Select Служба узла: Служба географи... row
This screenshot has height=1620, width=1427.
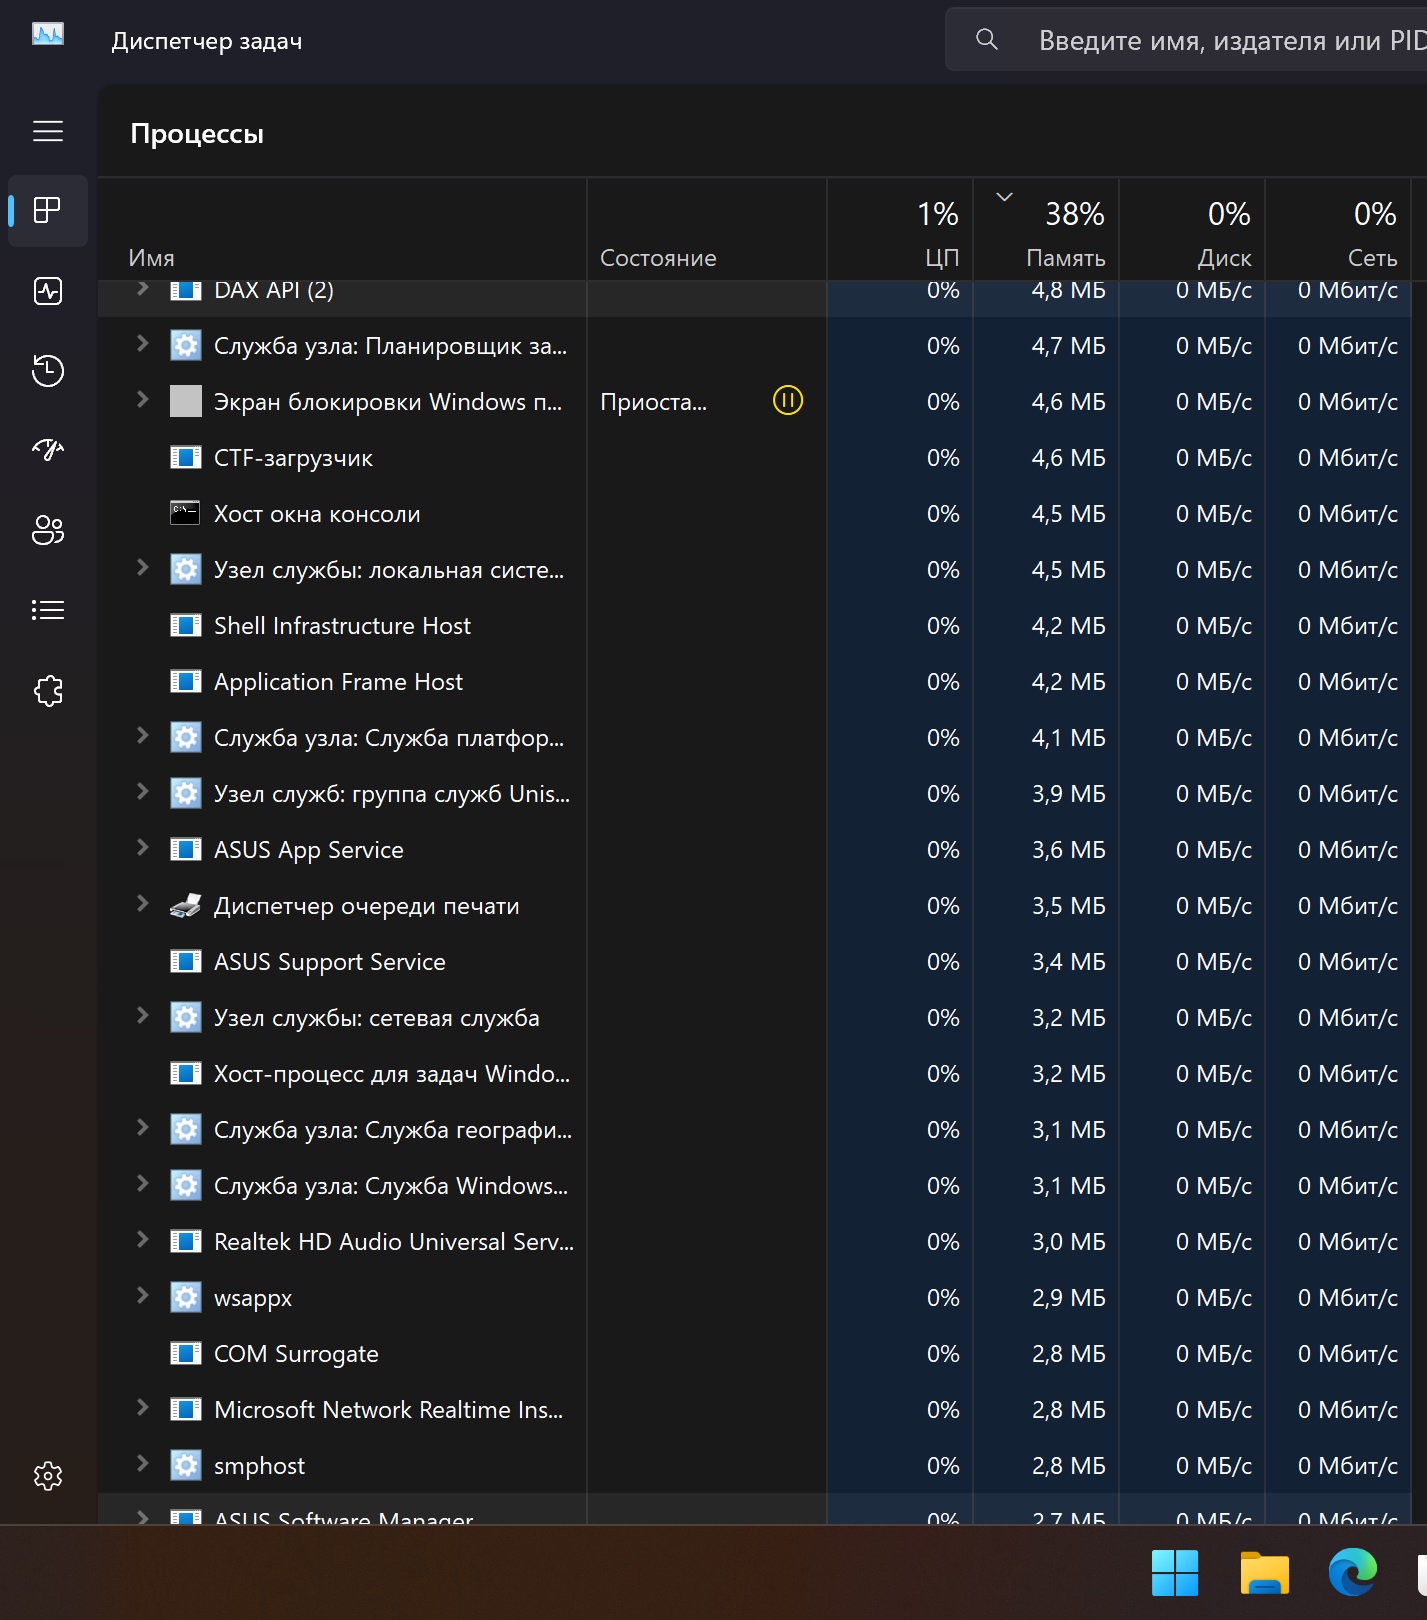click(755, 1130)
